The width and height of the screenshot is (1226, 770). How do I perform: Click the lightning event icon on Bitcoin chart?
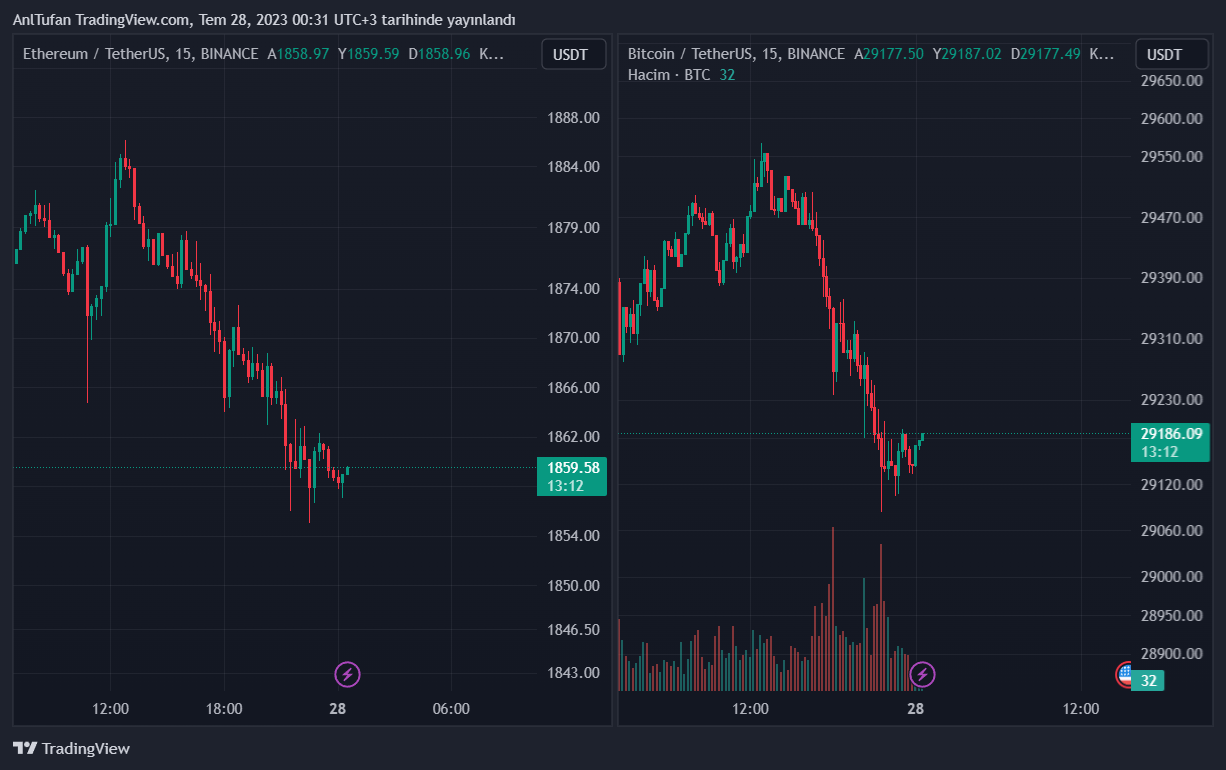pos(922,675)
